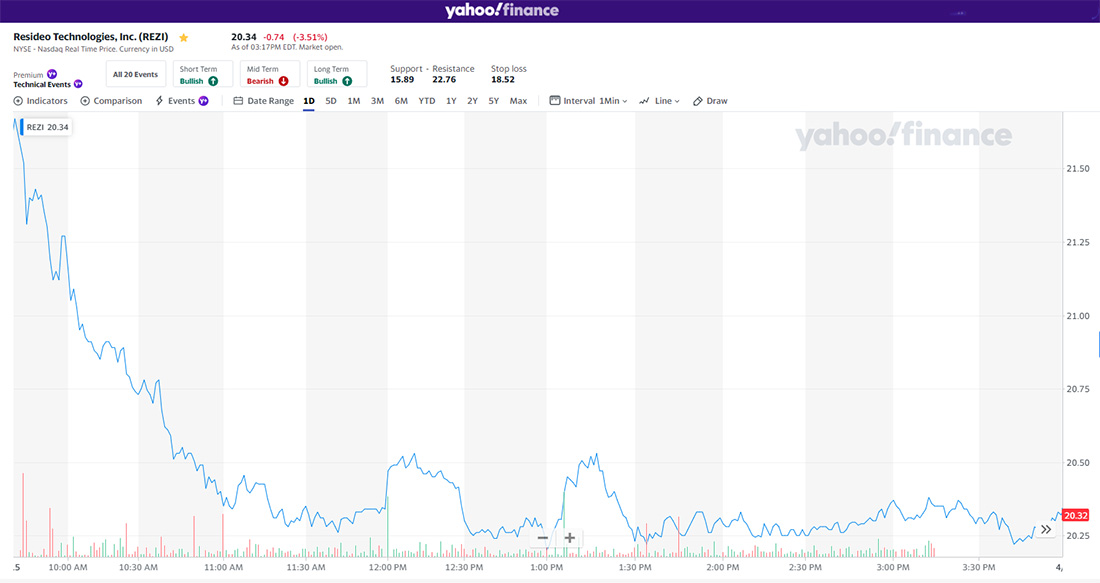Click Long Term Bullish up-arrow icon
The width and height of the screenshot is (1100, 583).
click(x=347, y=81)
